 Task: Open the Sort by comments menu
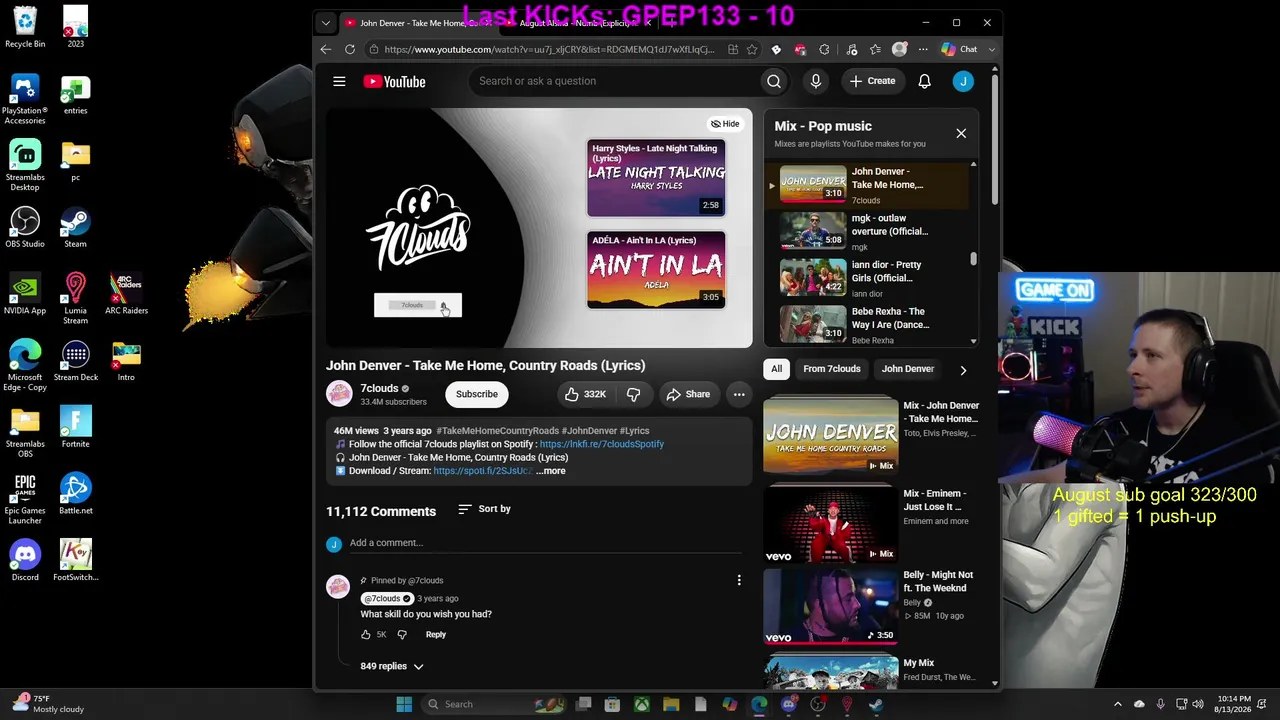[485, 509]
